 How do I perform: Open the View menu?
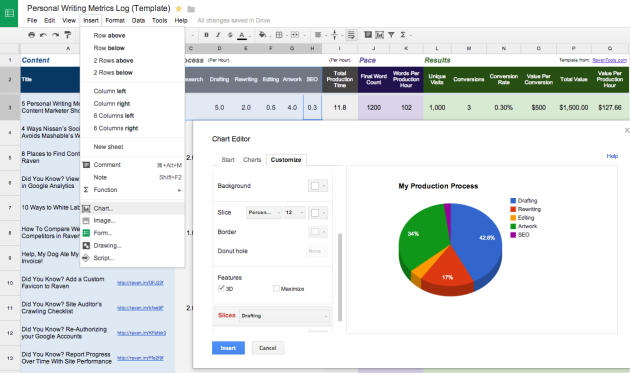(69, 20)
